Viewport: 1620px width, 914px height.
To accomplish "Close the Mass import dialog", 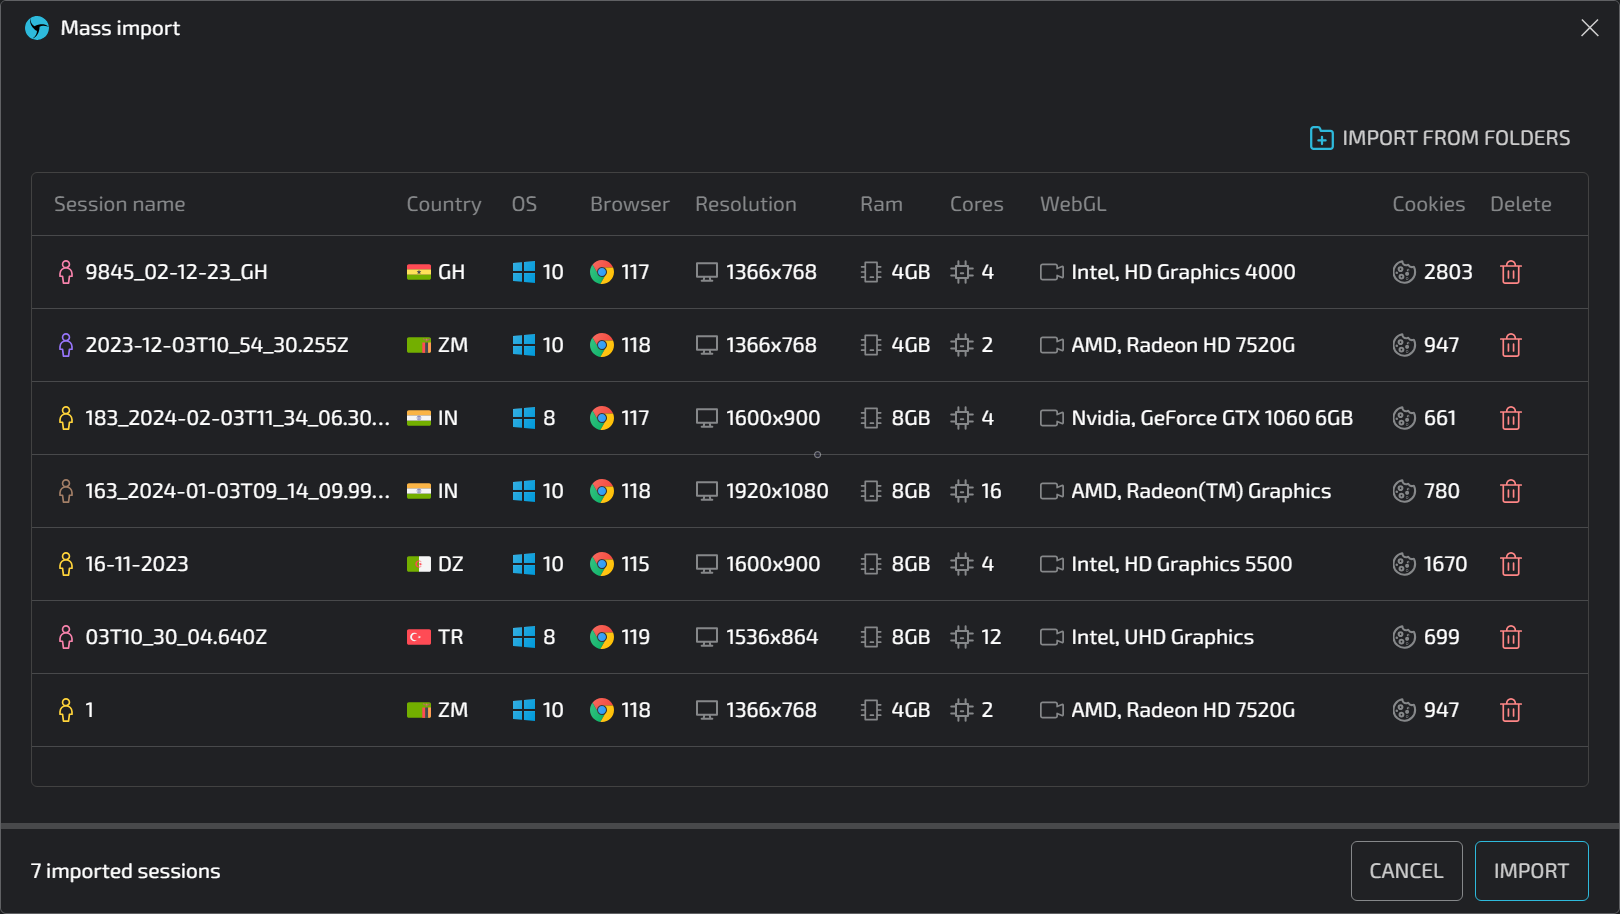I will [1589, 28].
